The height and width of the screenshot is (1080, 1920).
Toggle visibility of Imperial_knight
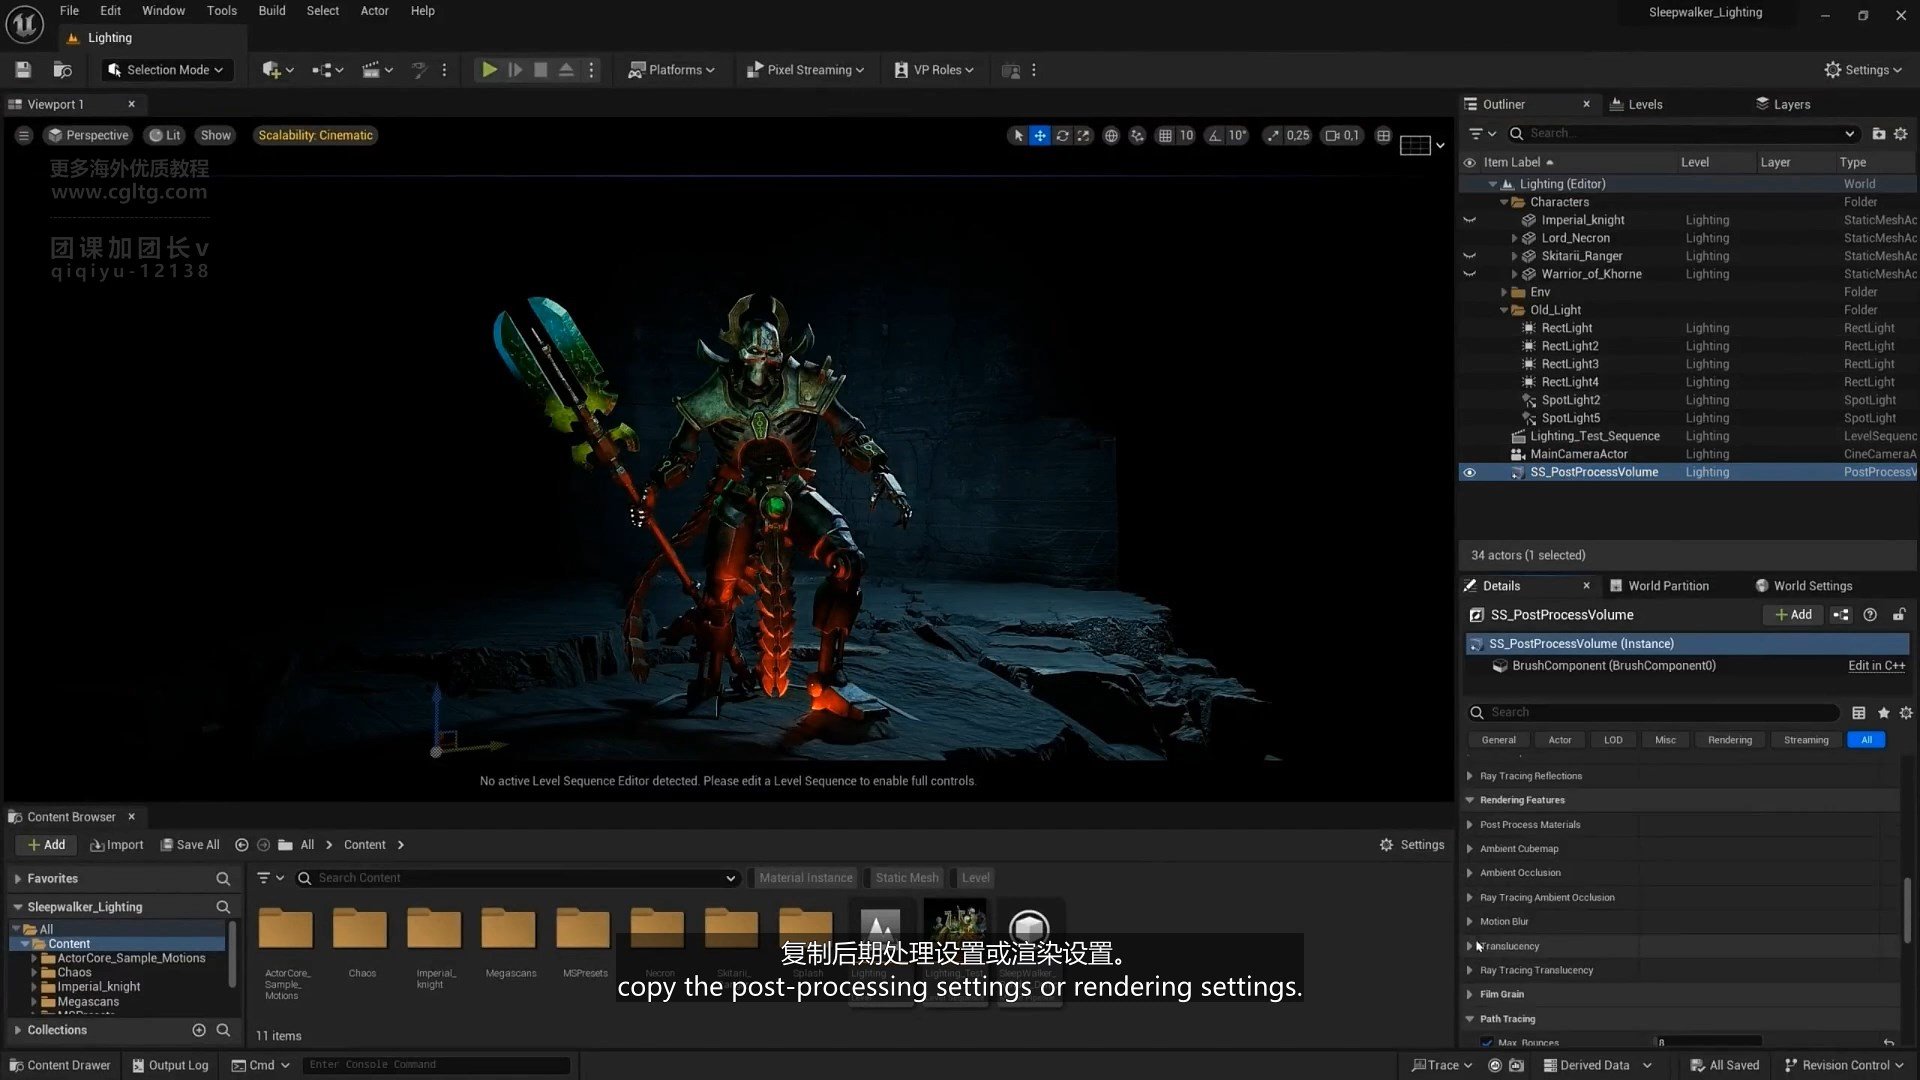[1469, 220]
